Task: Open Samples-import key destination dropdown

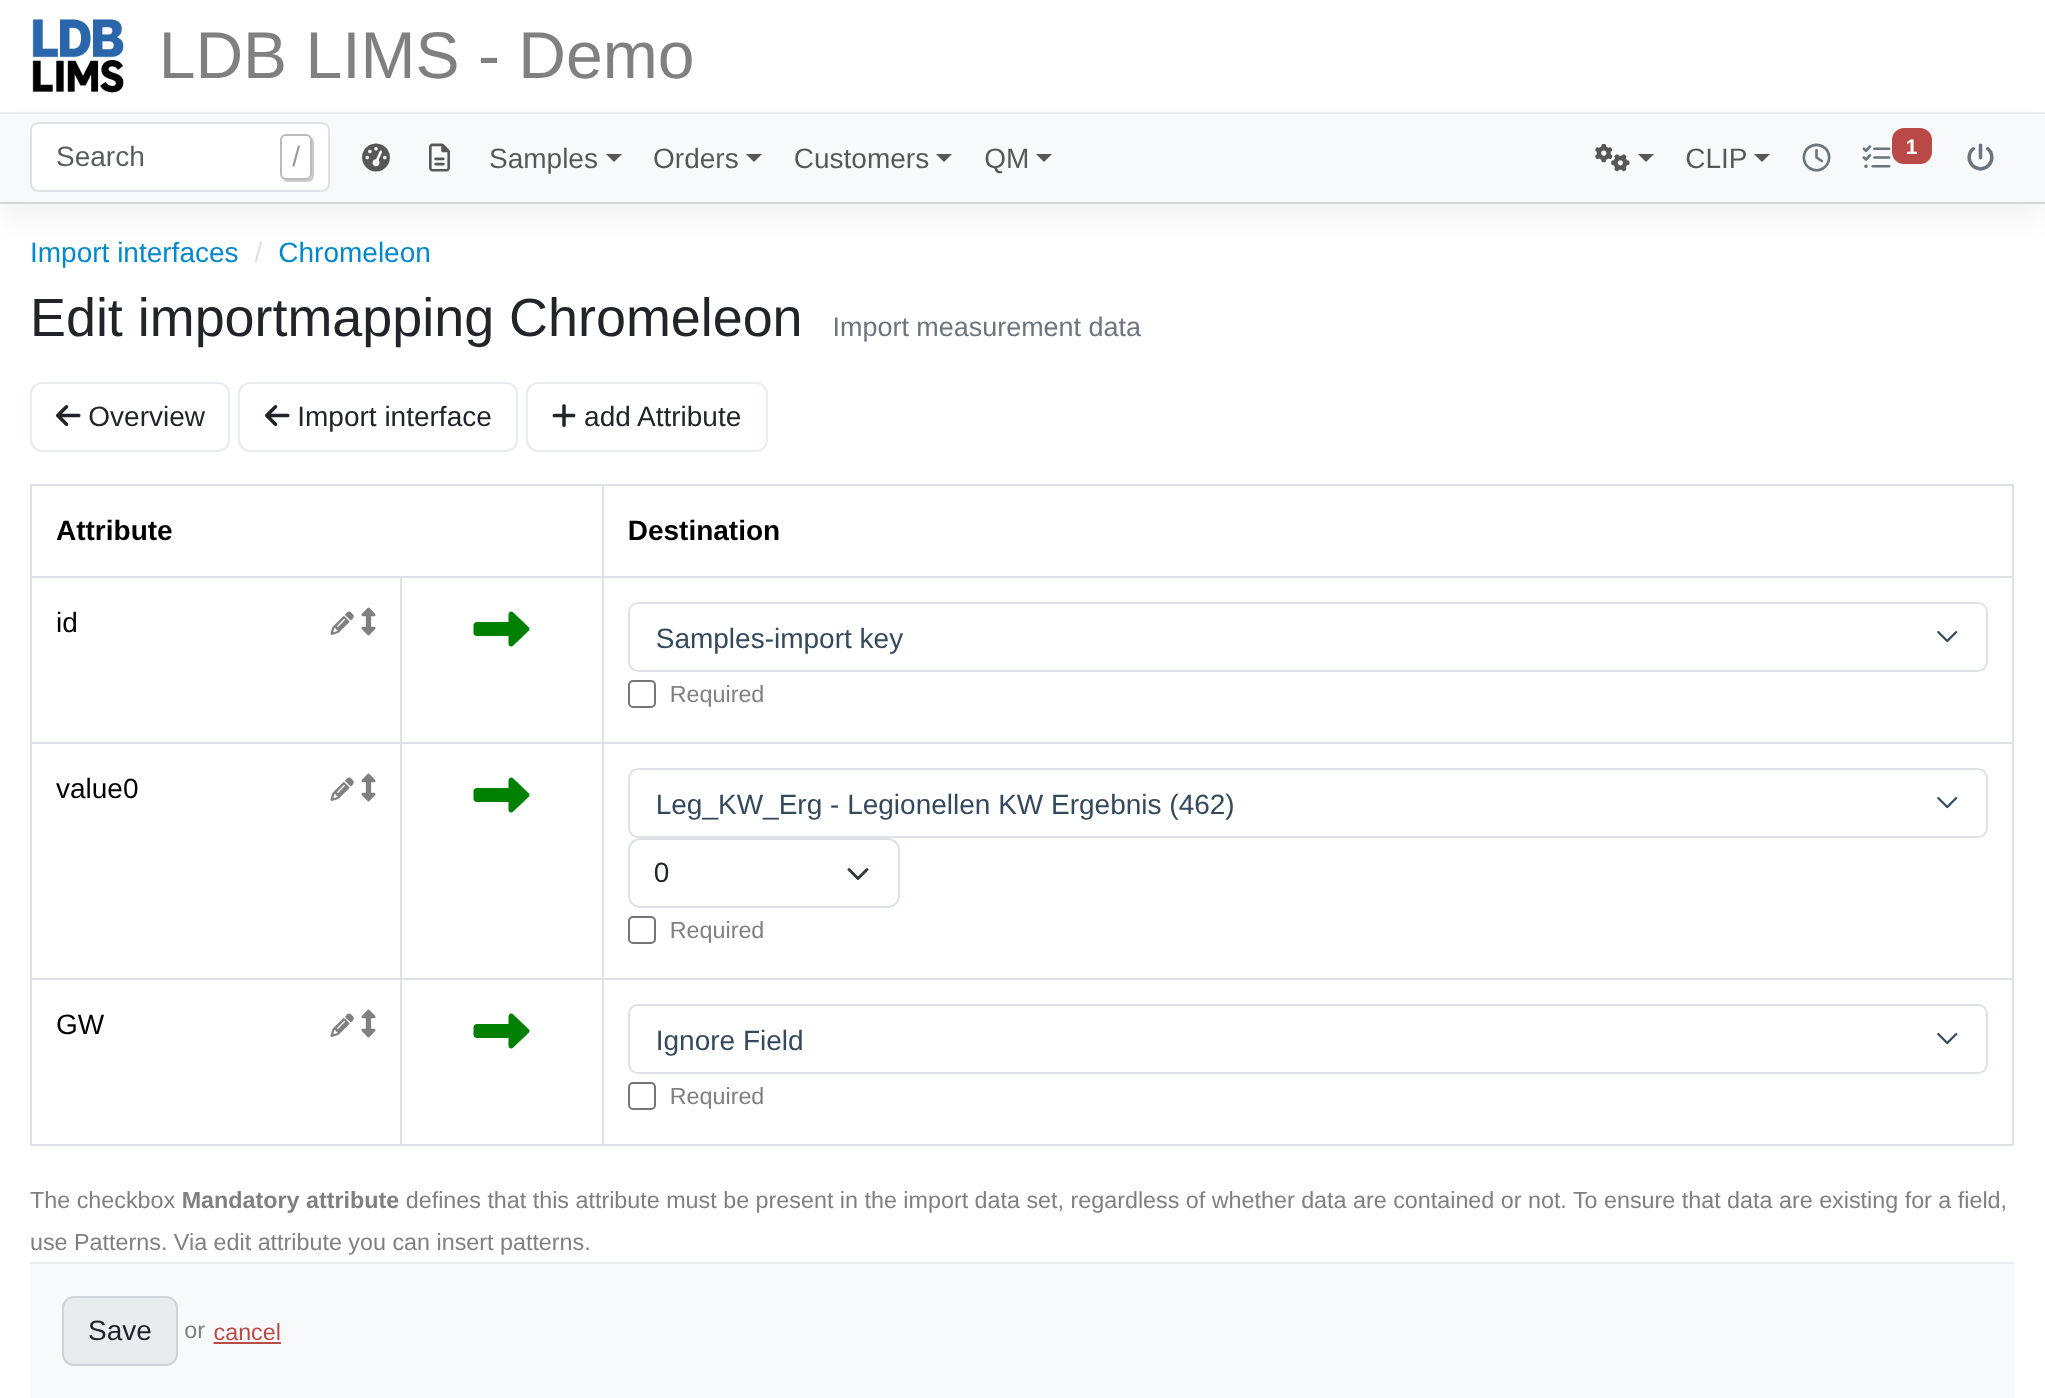Action: coord(1307,637)
